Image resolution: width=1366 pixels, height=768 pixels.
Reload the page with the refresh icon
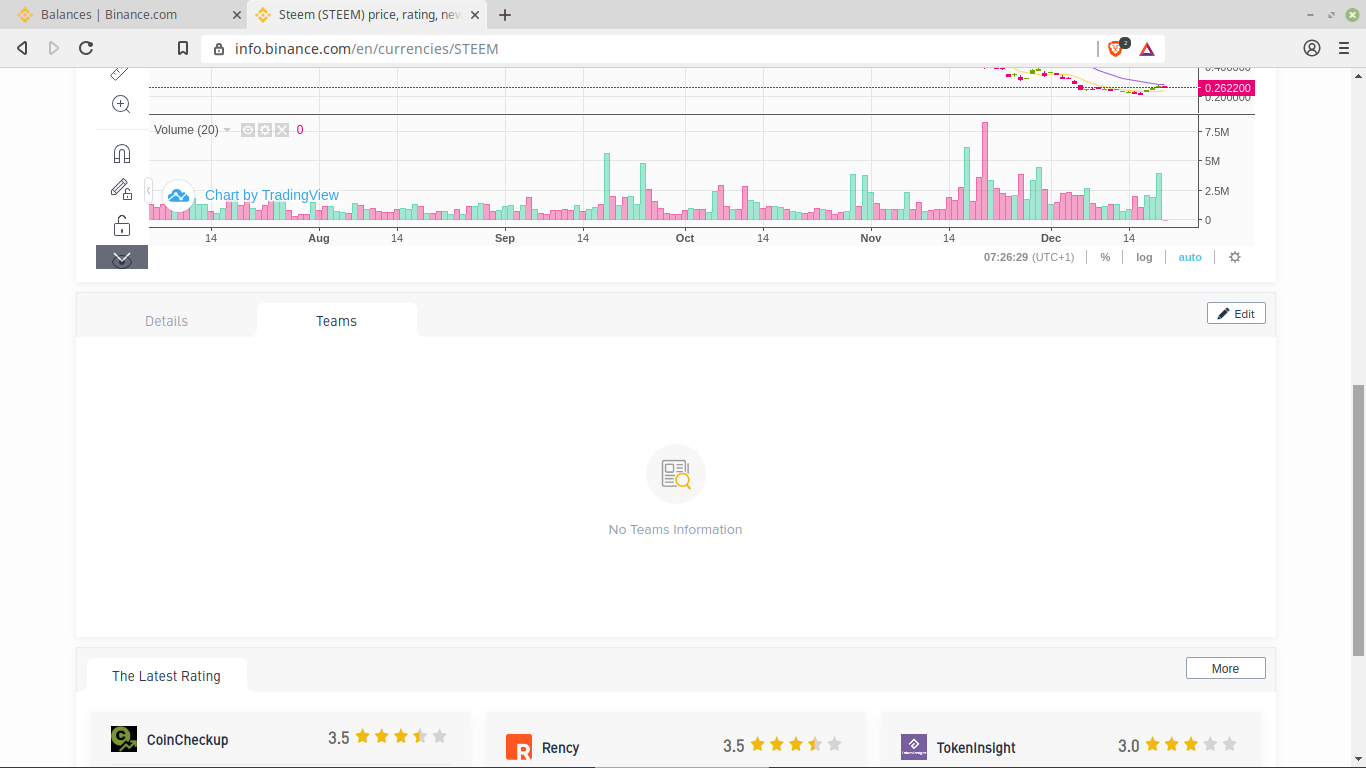pos(86,48)
